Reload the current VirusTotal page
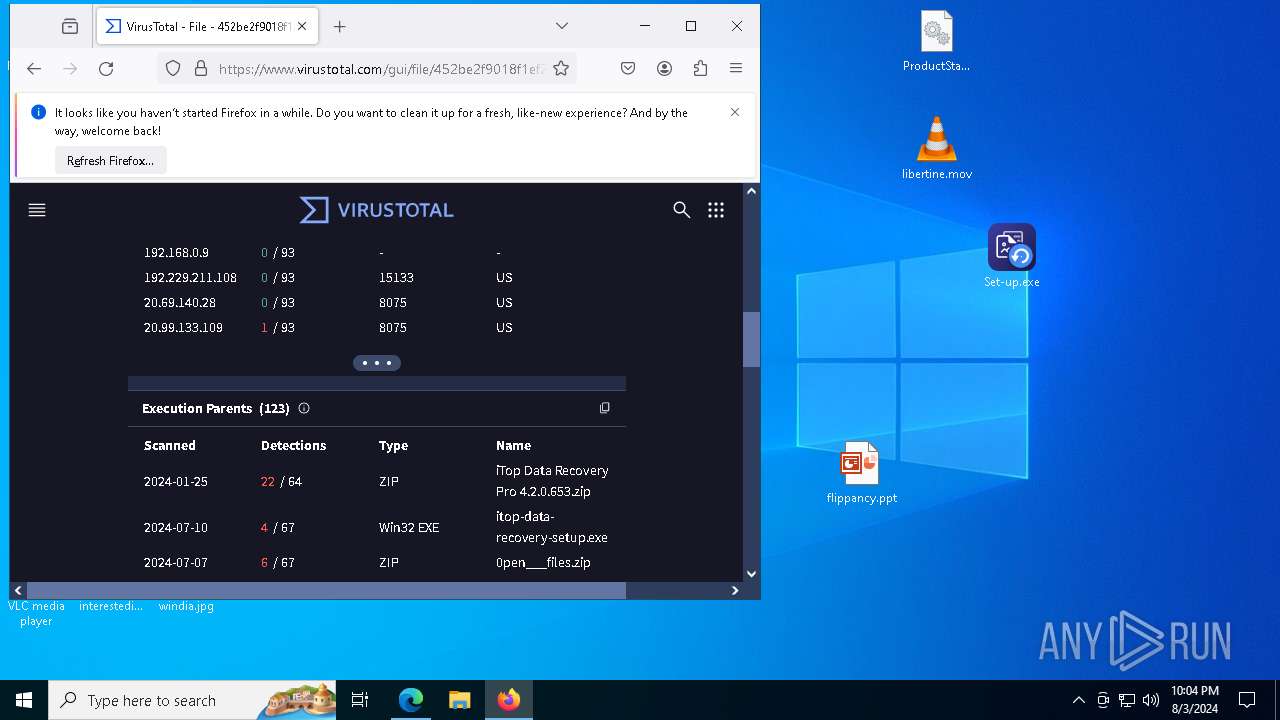The width and height of the screenshot is (1280, 720). click(x=106, y=68)
